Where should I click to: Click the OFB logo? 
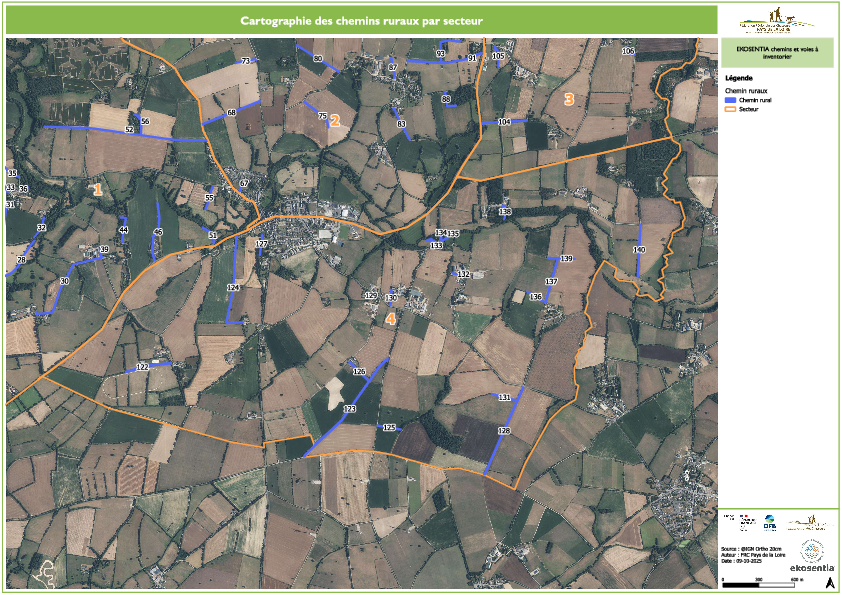click(770, 521)
